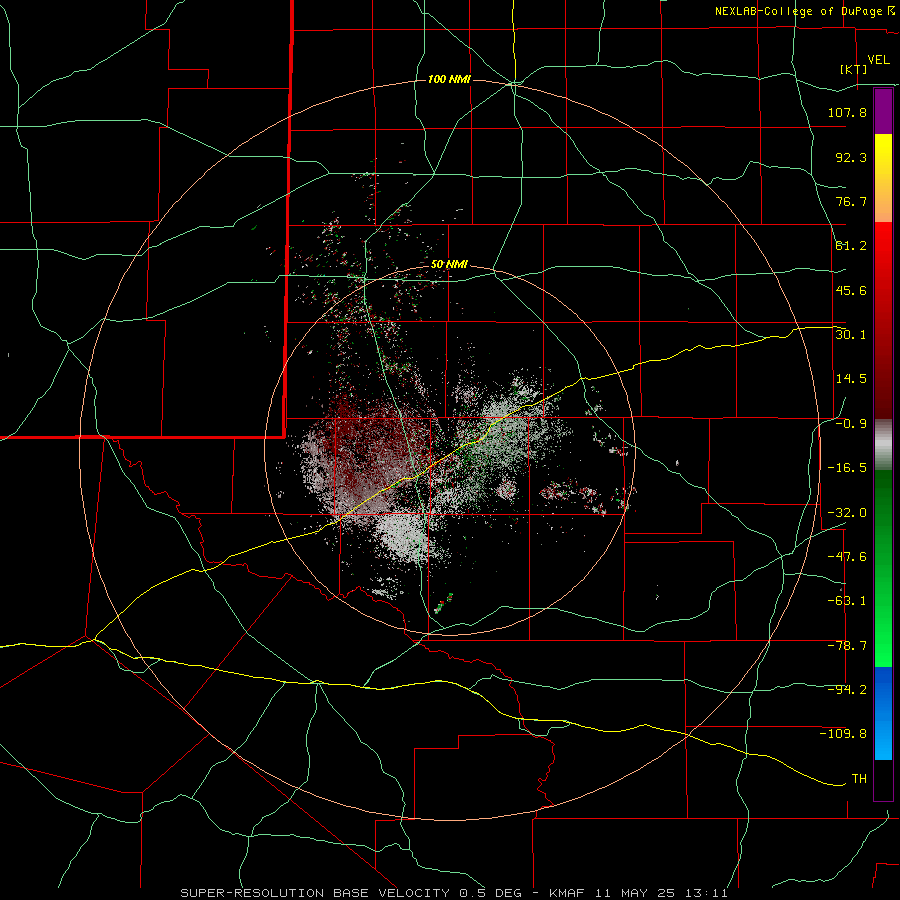
Task: Click the 30.1 velocity scale value
Action: click(x=851, y=335)
